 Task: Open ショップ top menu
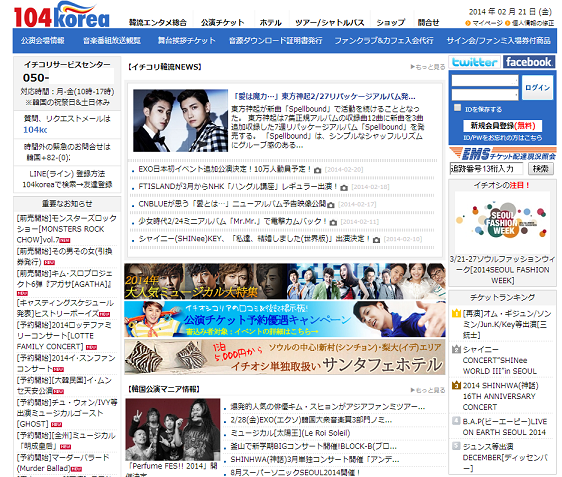(x=391, y=23)
